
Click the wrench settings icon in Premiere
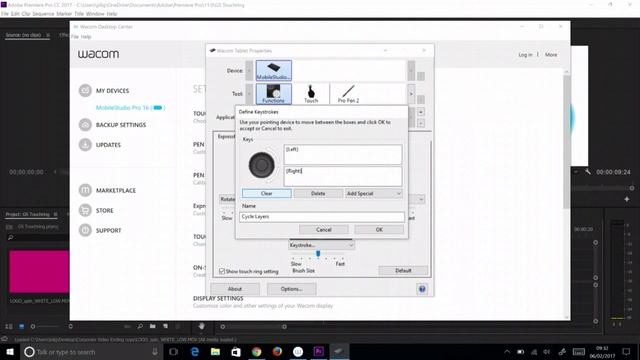point(587,172)
